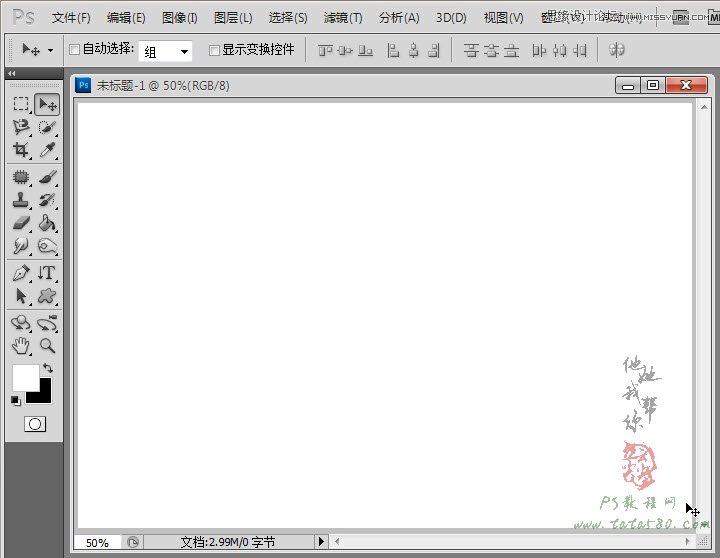Select the Spot Healing Brush tool

21,177
